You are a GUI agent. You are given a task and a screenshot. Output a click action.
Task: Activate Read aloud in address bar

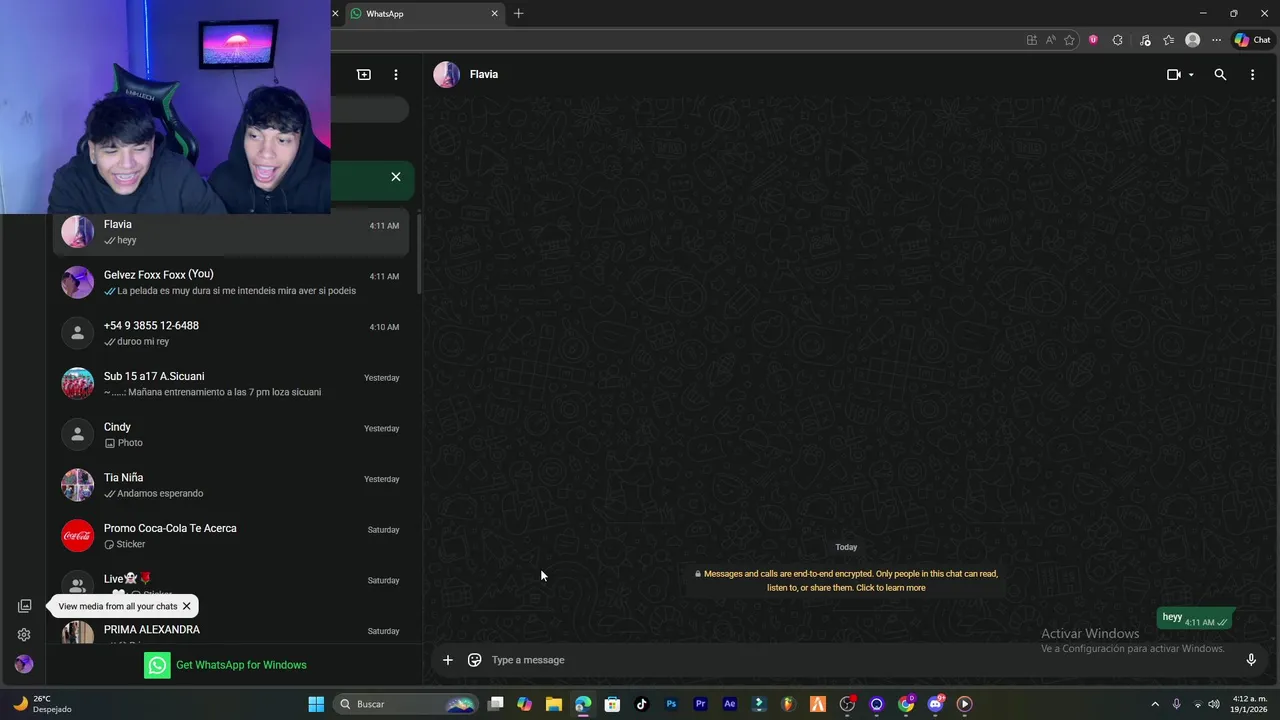[x=1050, y=40]
